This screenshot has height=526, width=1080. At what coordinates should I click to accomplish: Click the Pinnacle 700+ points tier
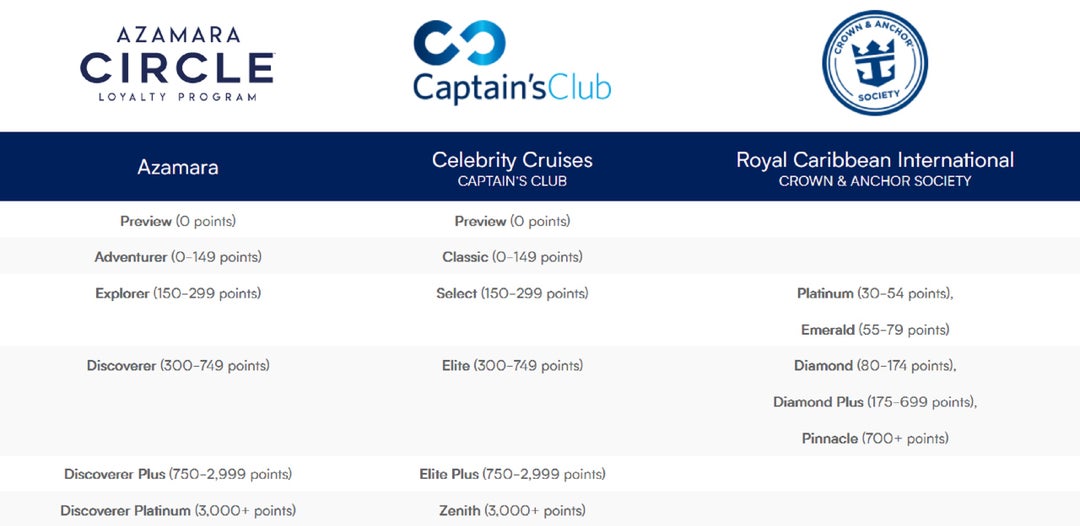click(x=875, y=439)
